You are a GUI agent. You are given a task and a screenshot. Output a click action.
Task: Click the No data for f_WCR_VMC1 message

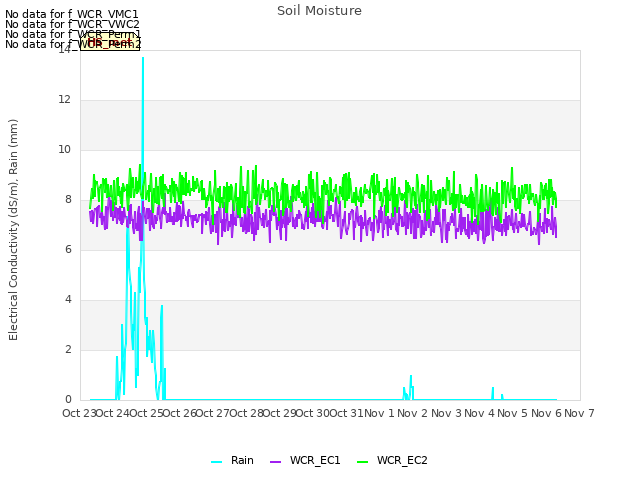coord(72,14)
